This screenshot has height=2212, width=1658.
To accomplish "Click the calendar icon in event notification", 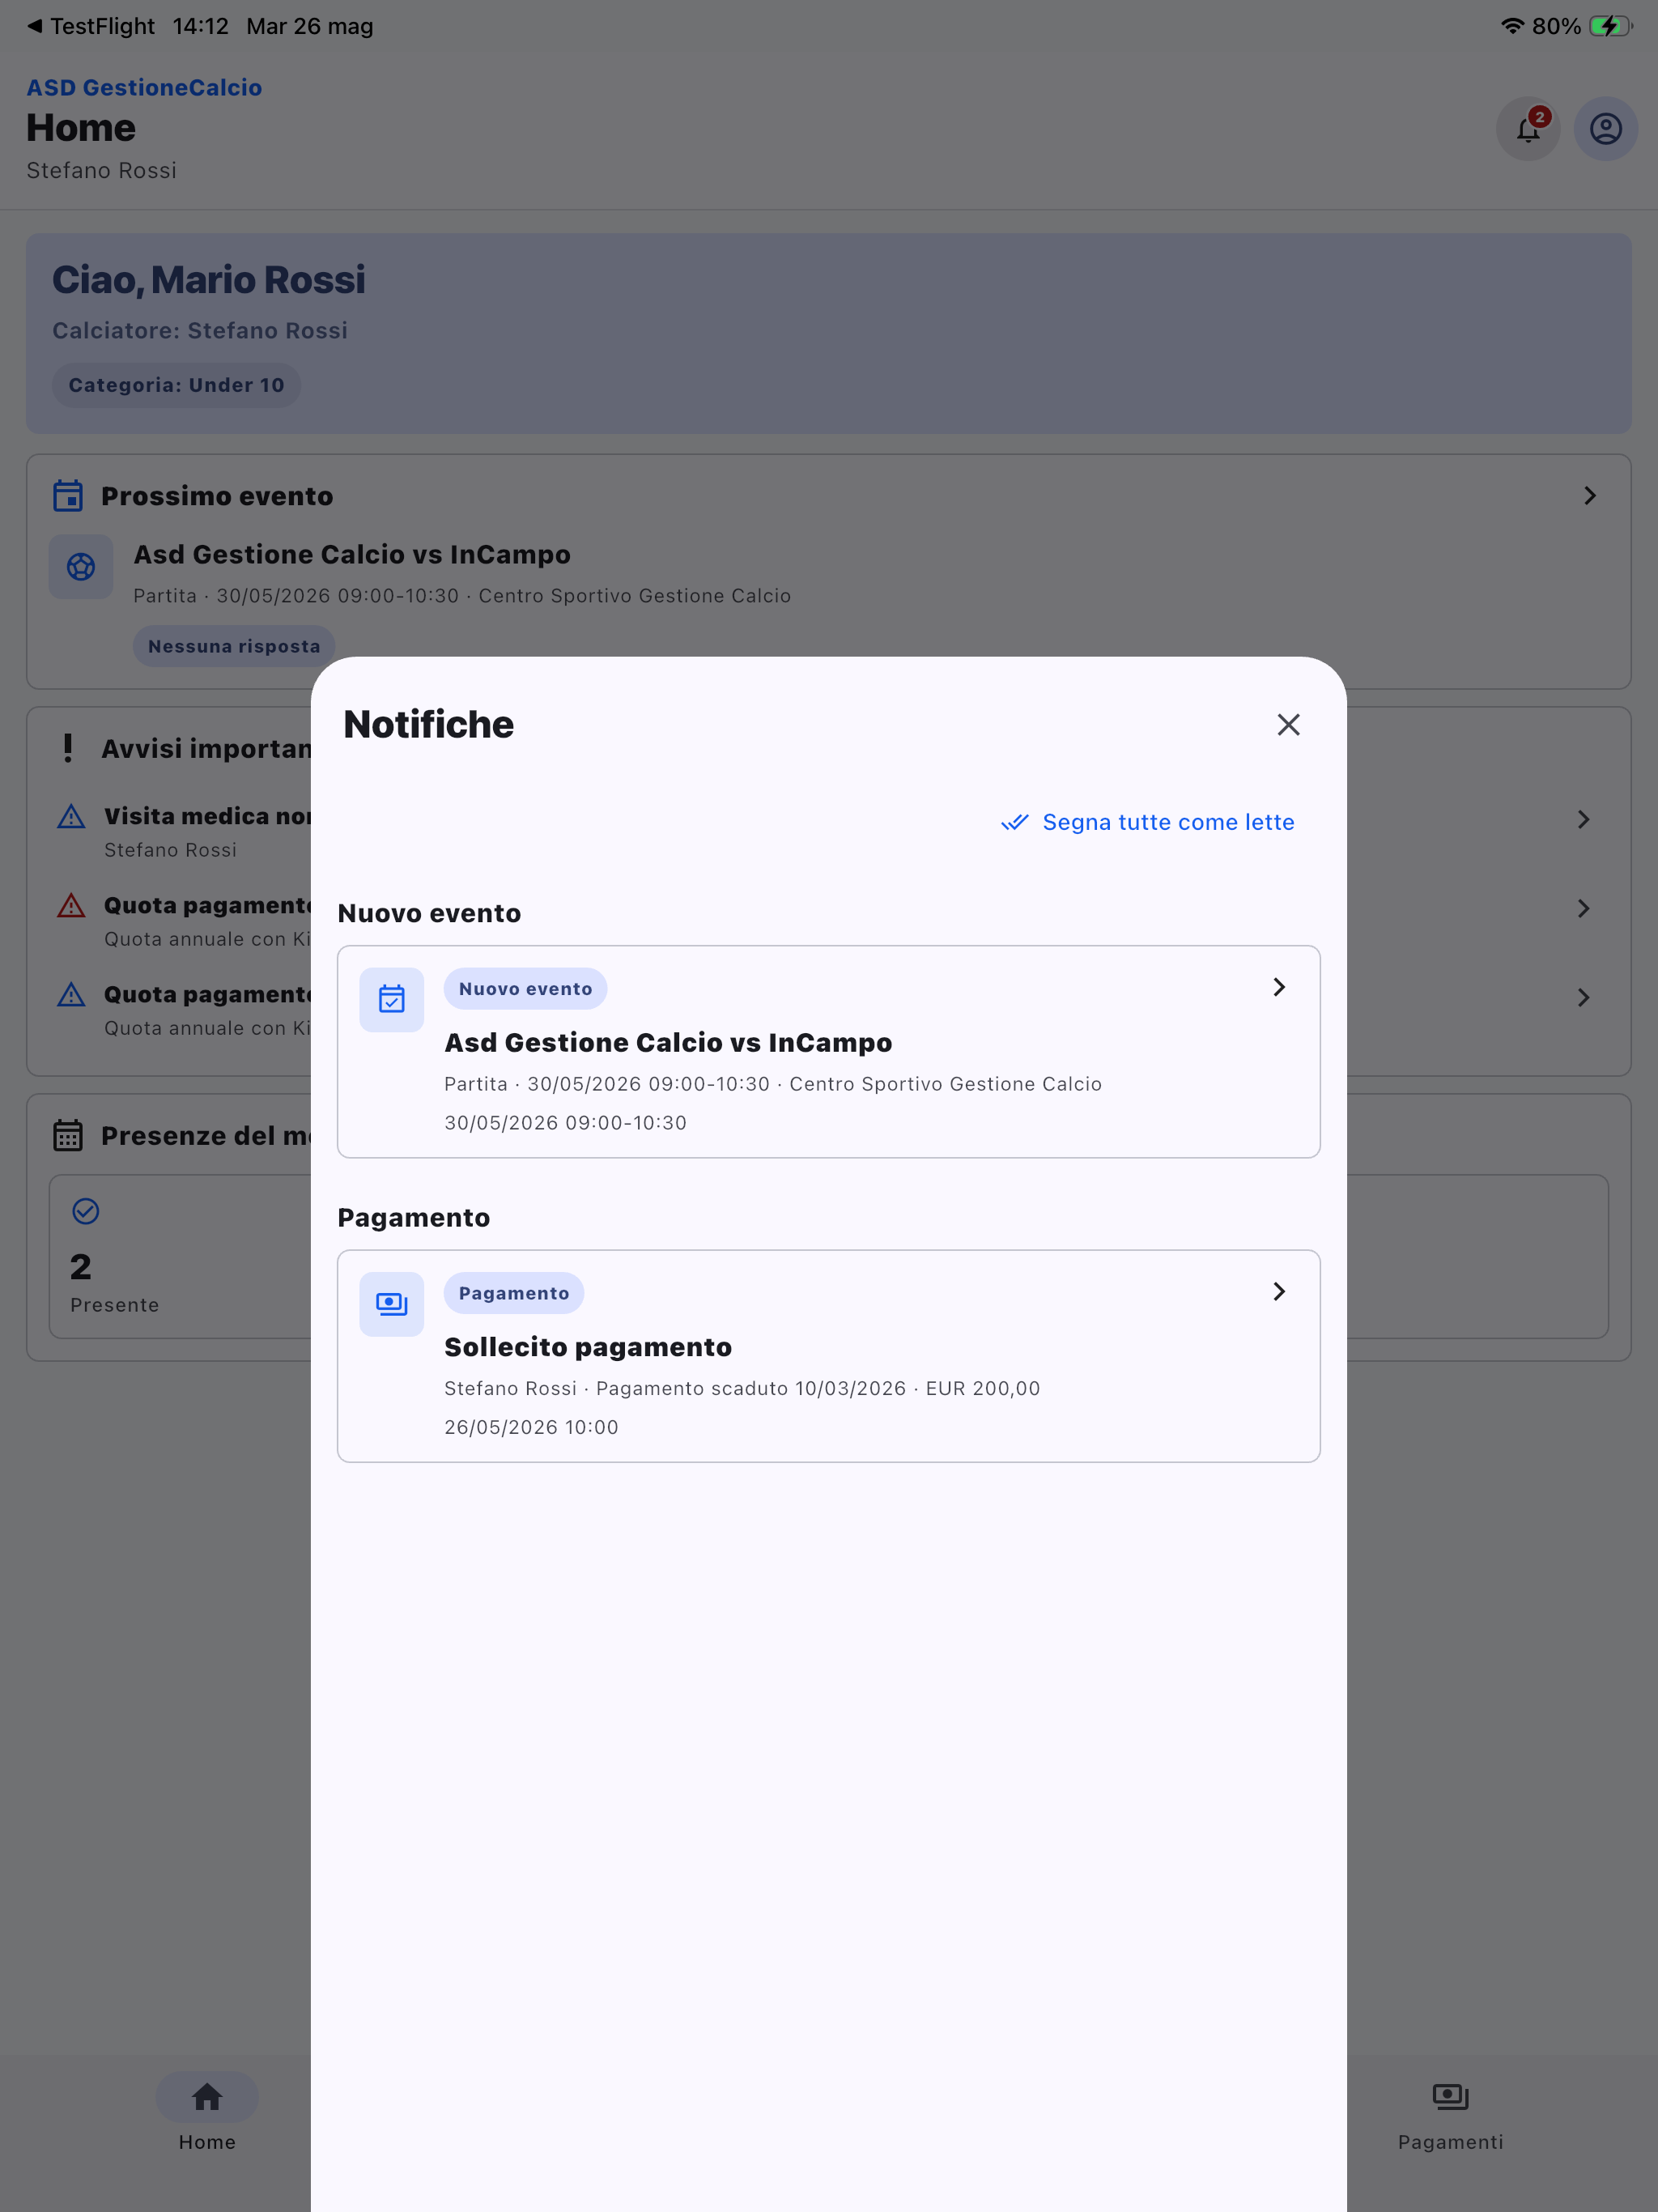I will pos(392,999).
